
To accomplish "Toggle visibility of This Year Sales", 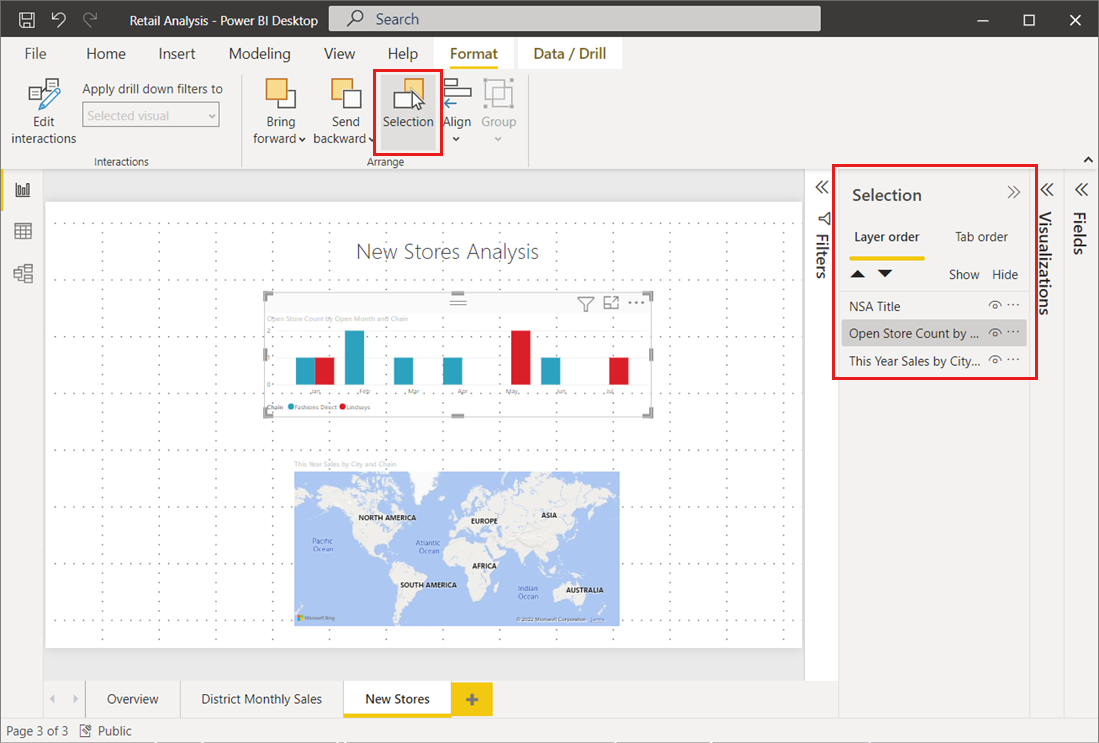I will pyautogui.click(x=994, y=360).
